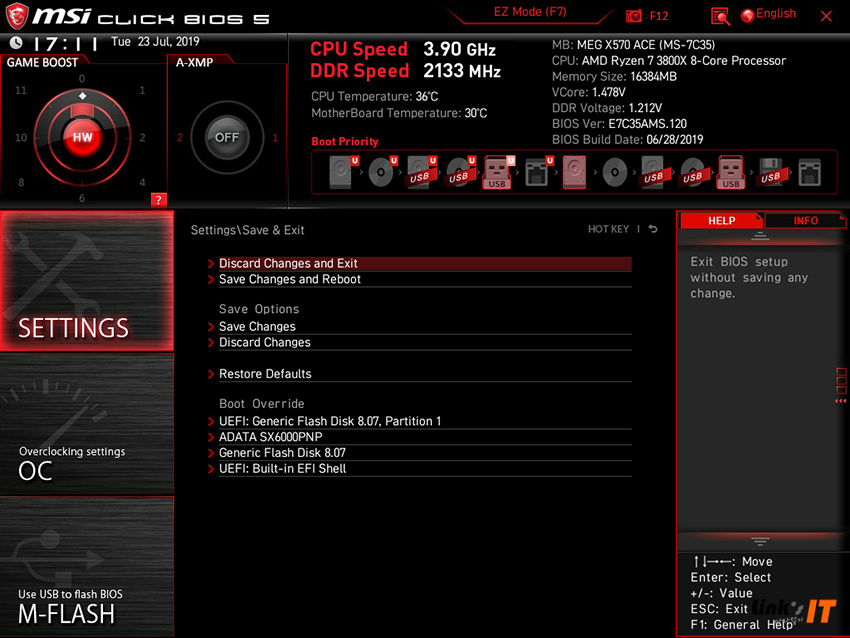
Task: Open the HELP tab
Action: pyautogui.click(x=721, y=221)
